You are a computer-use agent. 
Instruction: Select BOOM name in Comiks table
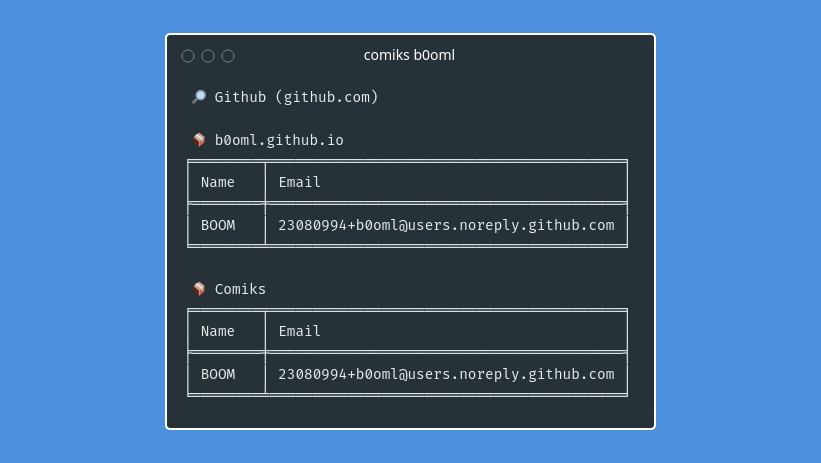pos(218,374)
